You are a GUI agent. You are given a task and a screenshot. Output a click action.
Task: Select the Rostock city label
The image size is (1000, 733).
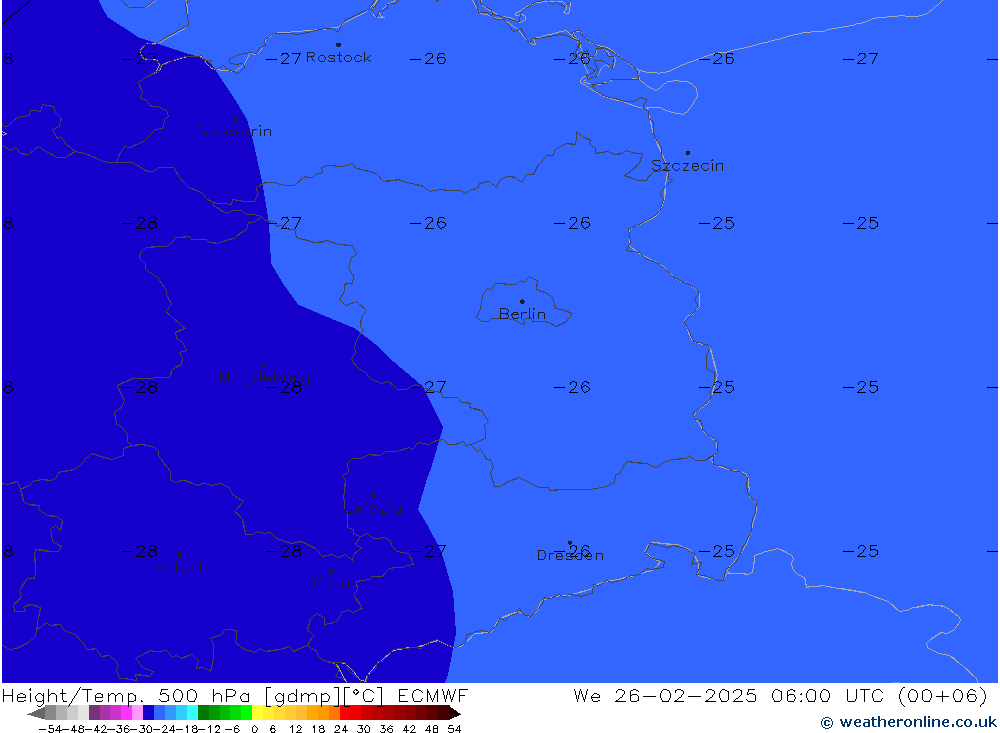(x=339, y=57)
